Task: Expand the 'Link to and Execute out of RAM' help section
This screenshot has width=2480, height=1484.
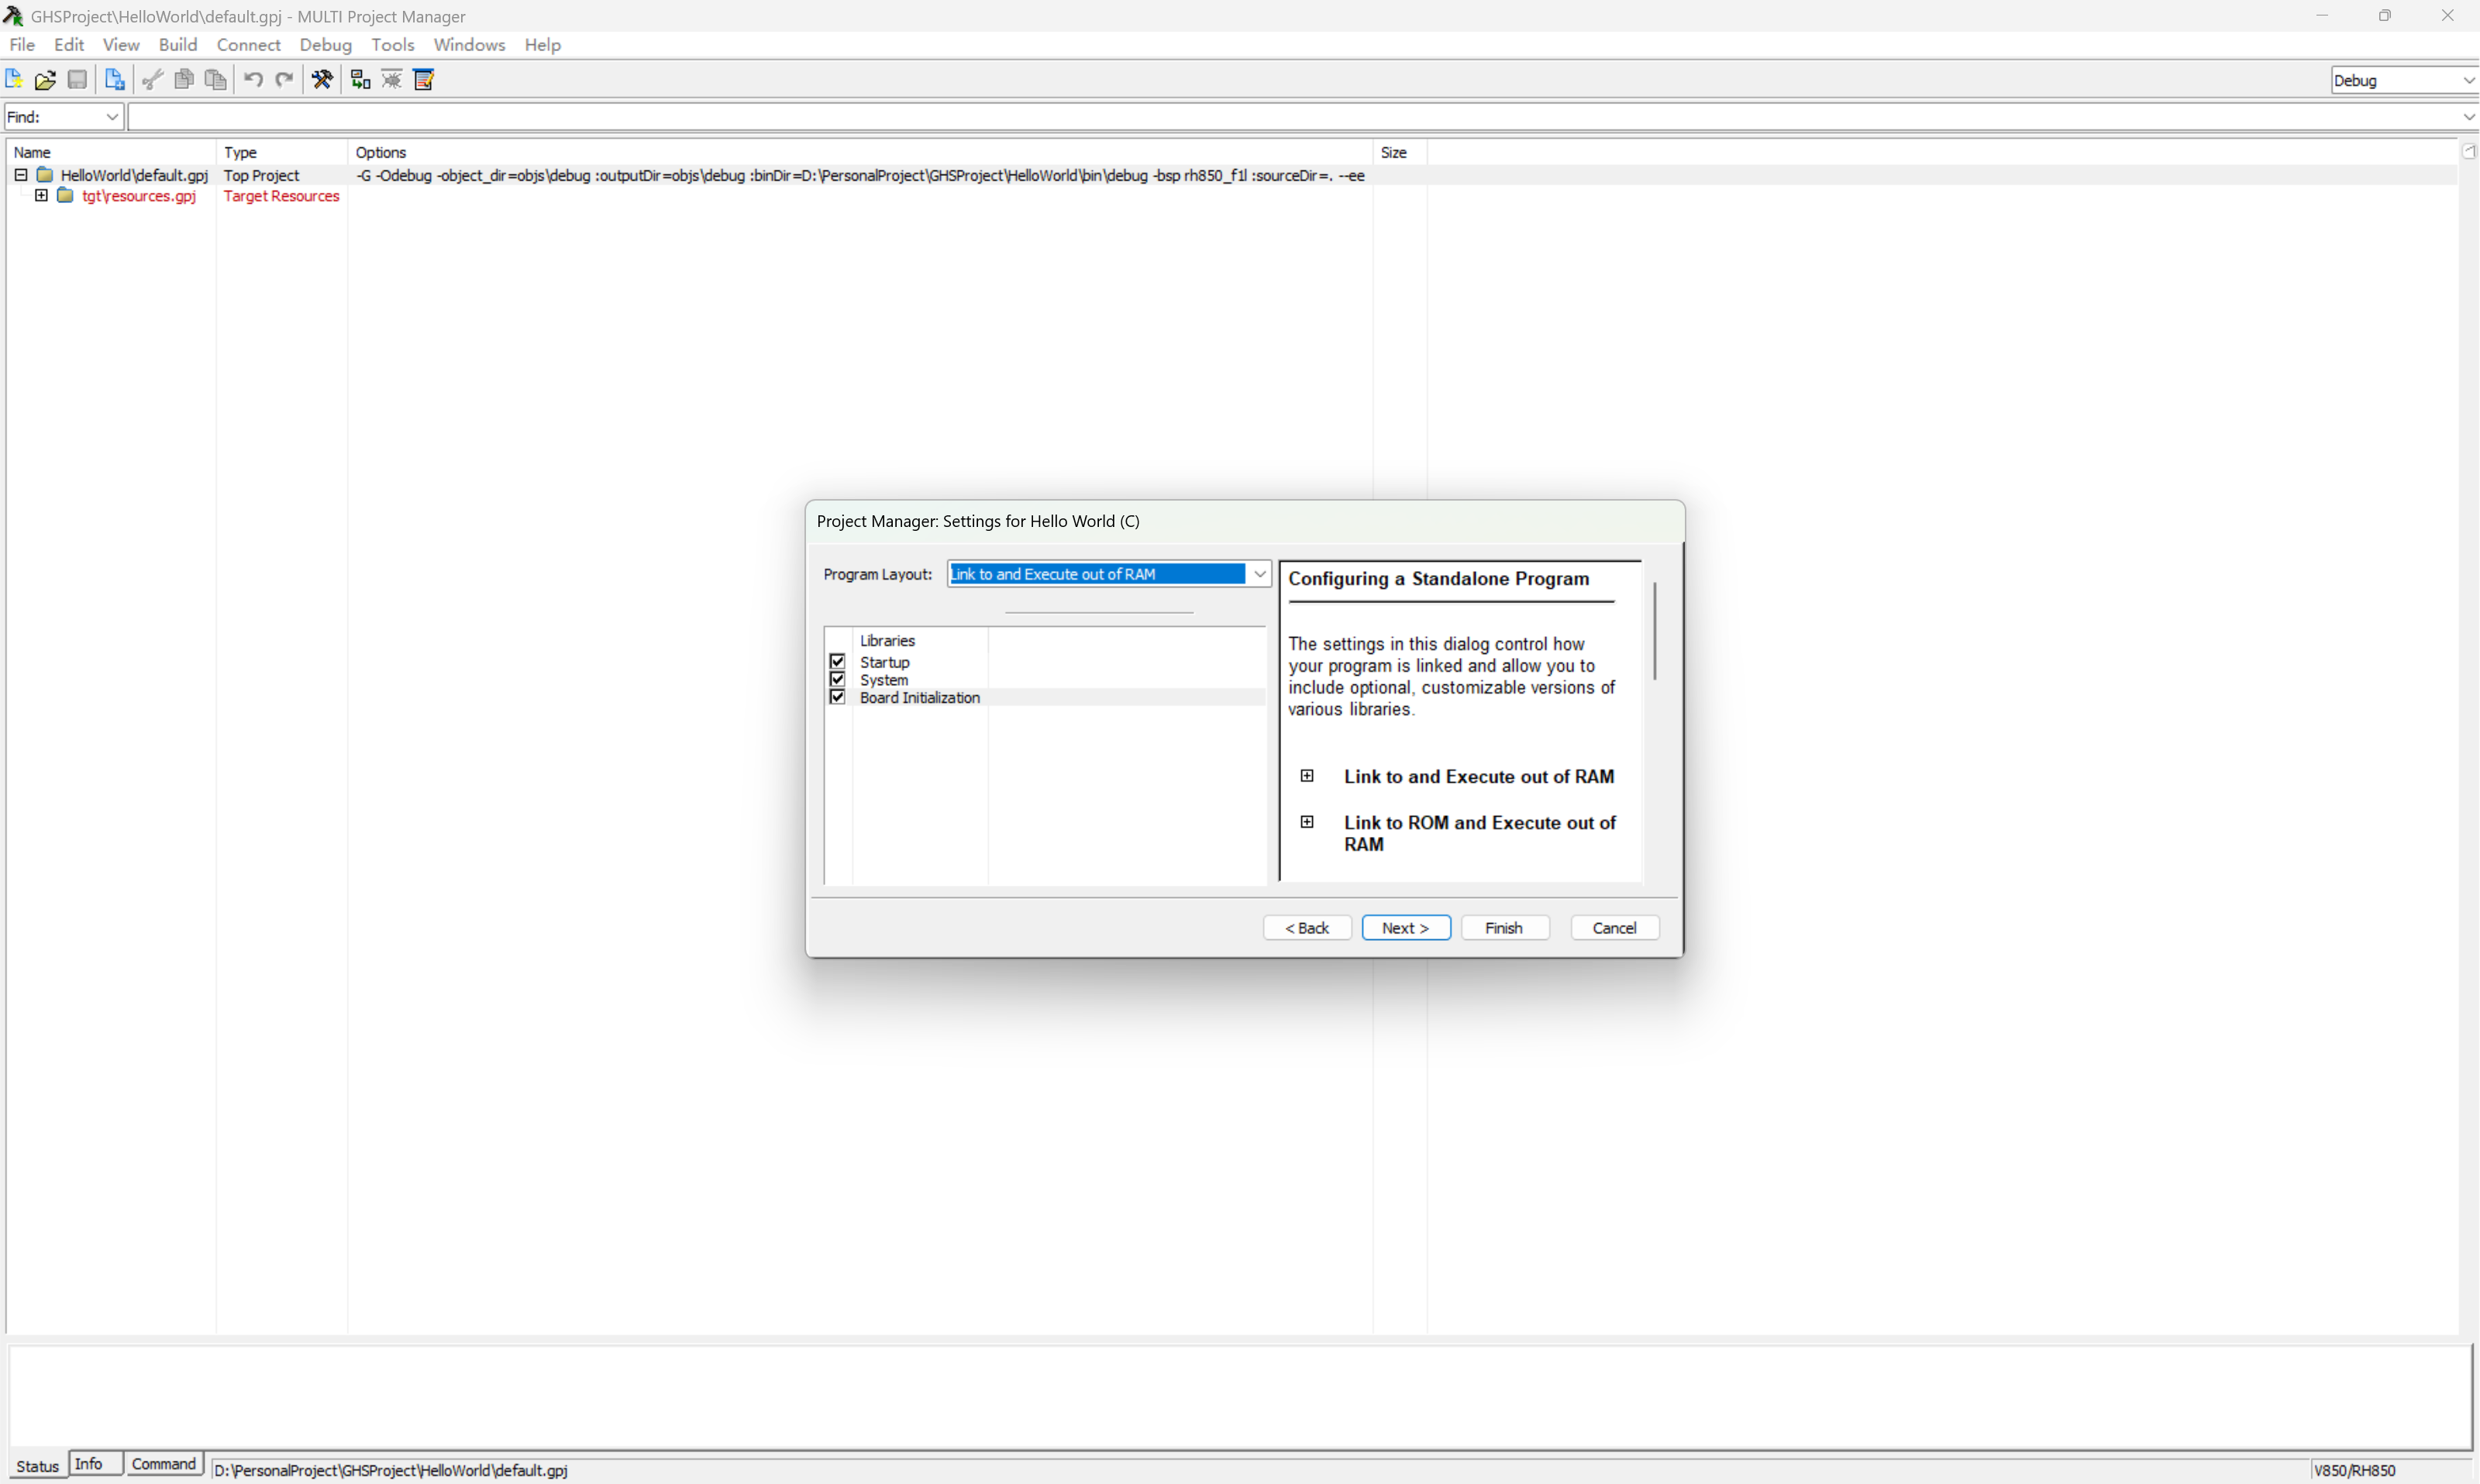Action: pyautogui.click(x=1306, y=776)
